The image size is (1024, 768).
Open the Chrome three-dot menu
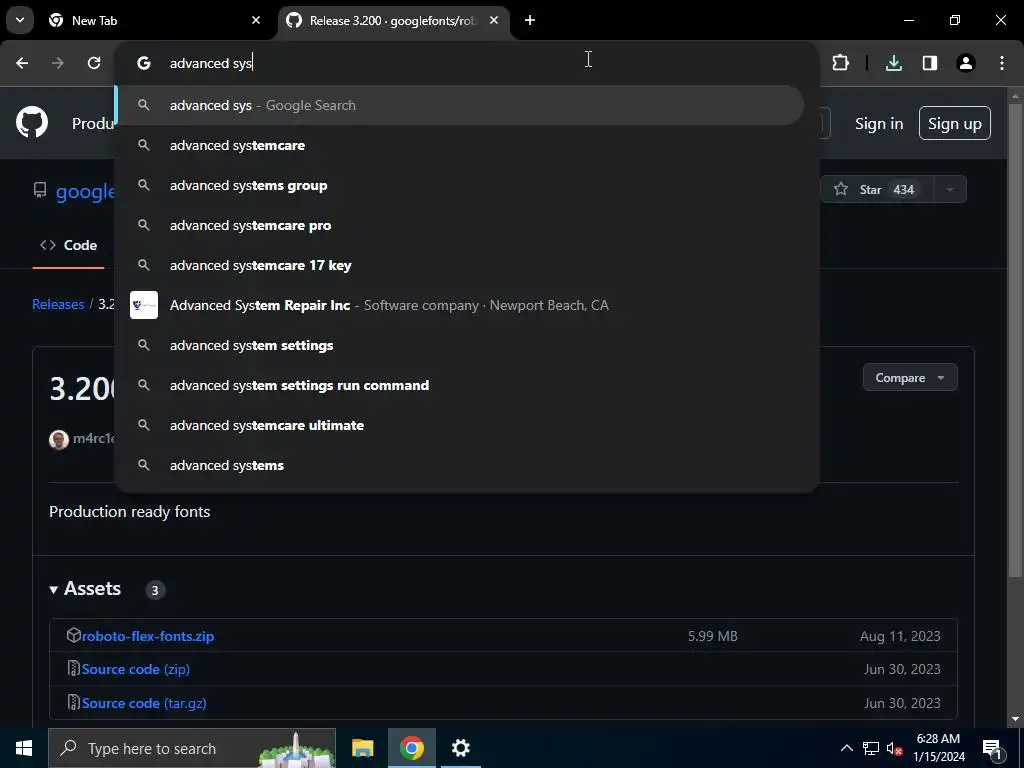[1002, 63]
